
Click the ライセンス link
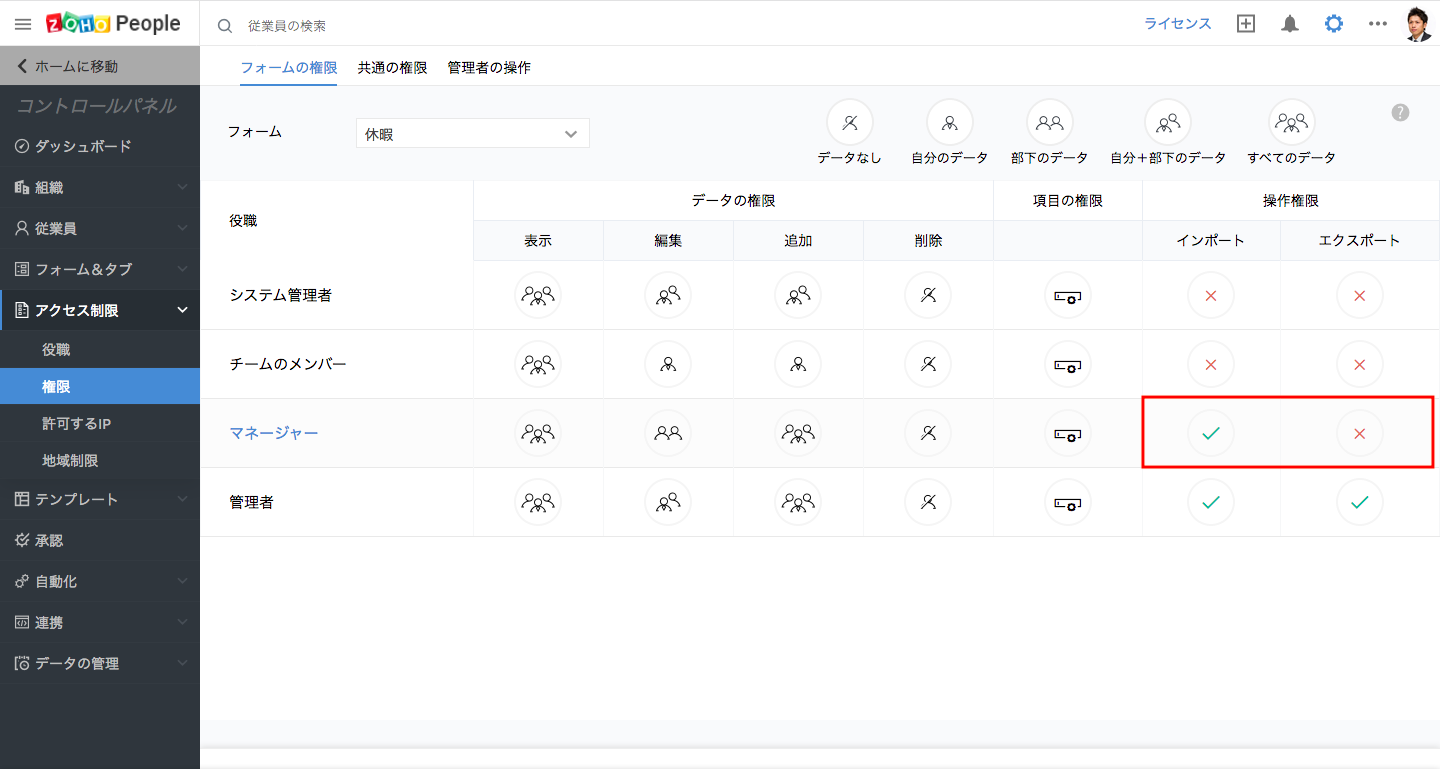[1177, 24]
